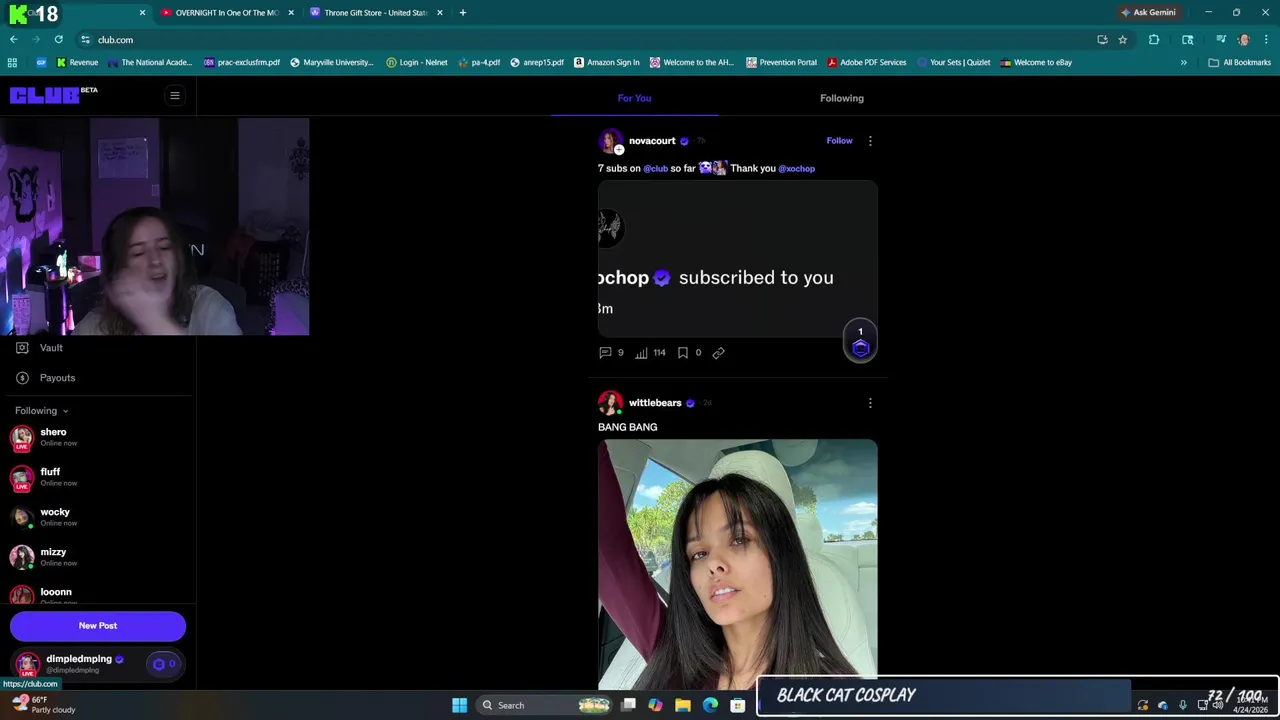Viewport: 1280px width, 720px height.
Task: Open weather widget showing 66°F
Action: click(43, 705)
